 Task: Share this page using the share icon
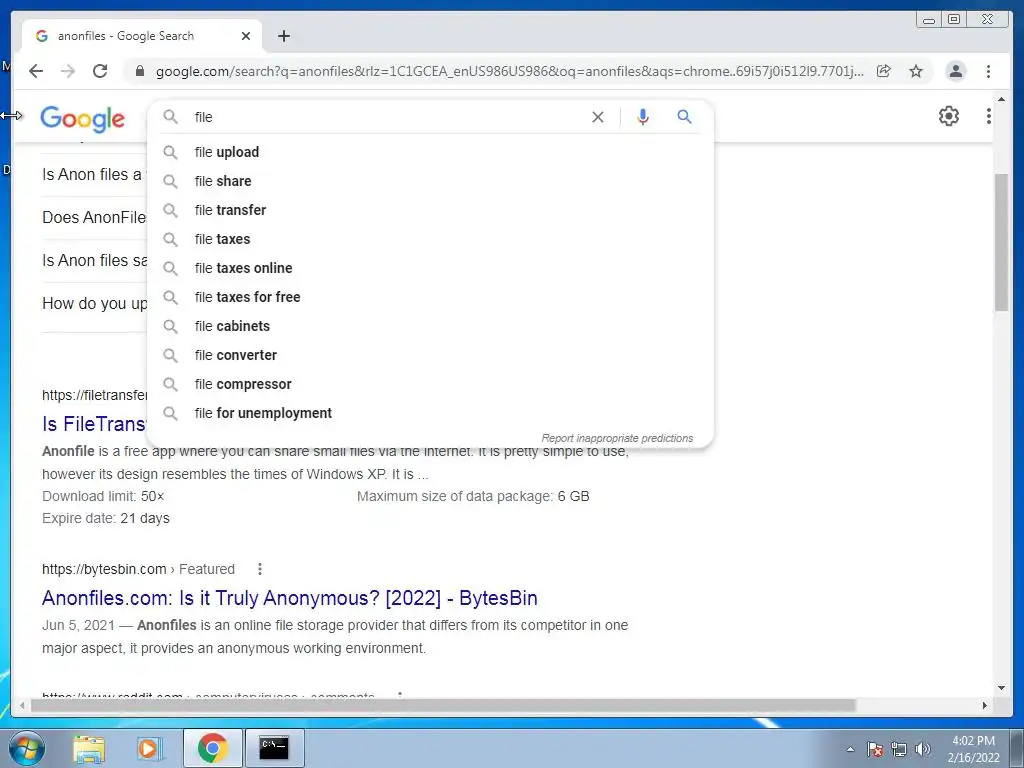(884, 71)
